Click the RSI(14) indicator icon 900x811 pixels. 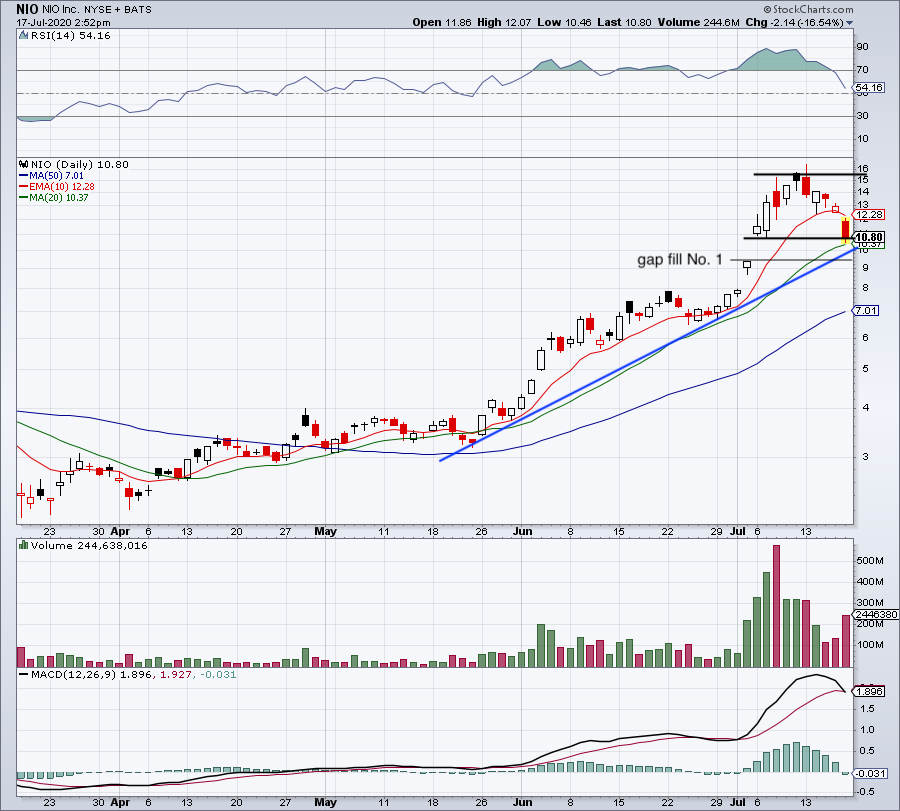(24, 36)
